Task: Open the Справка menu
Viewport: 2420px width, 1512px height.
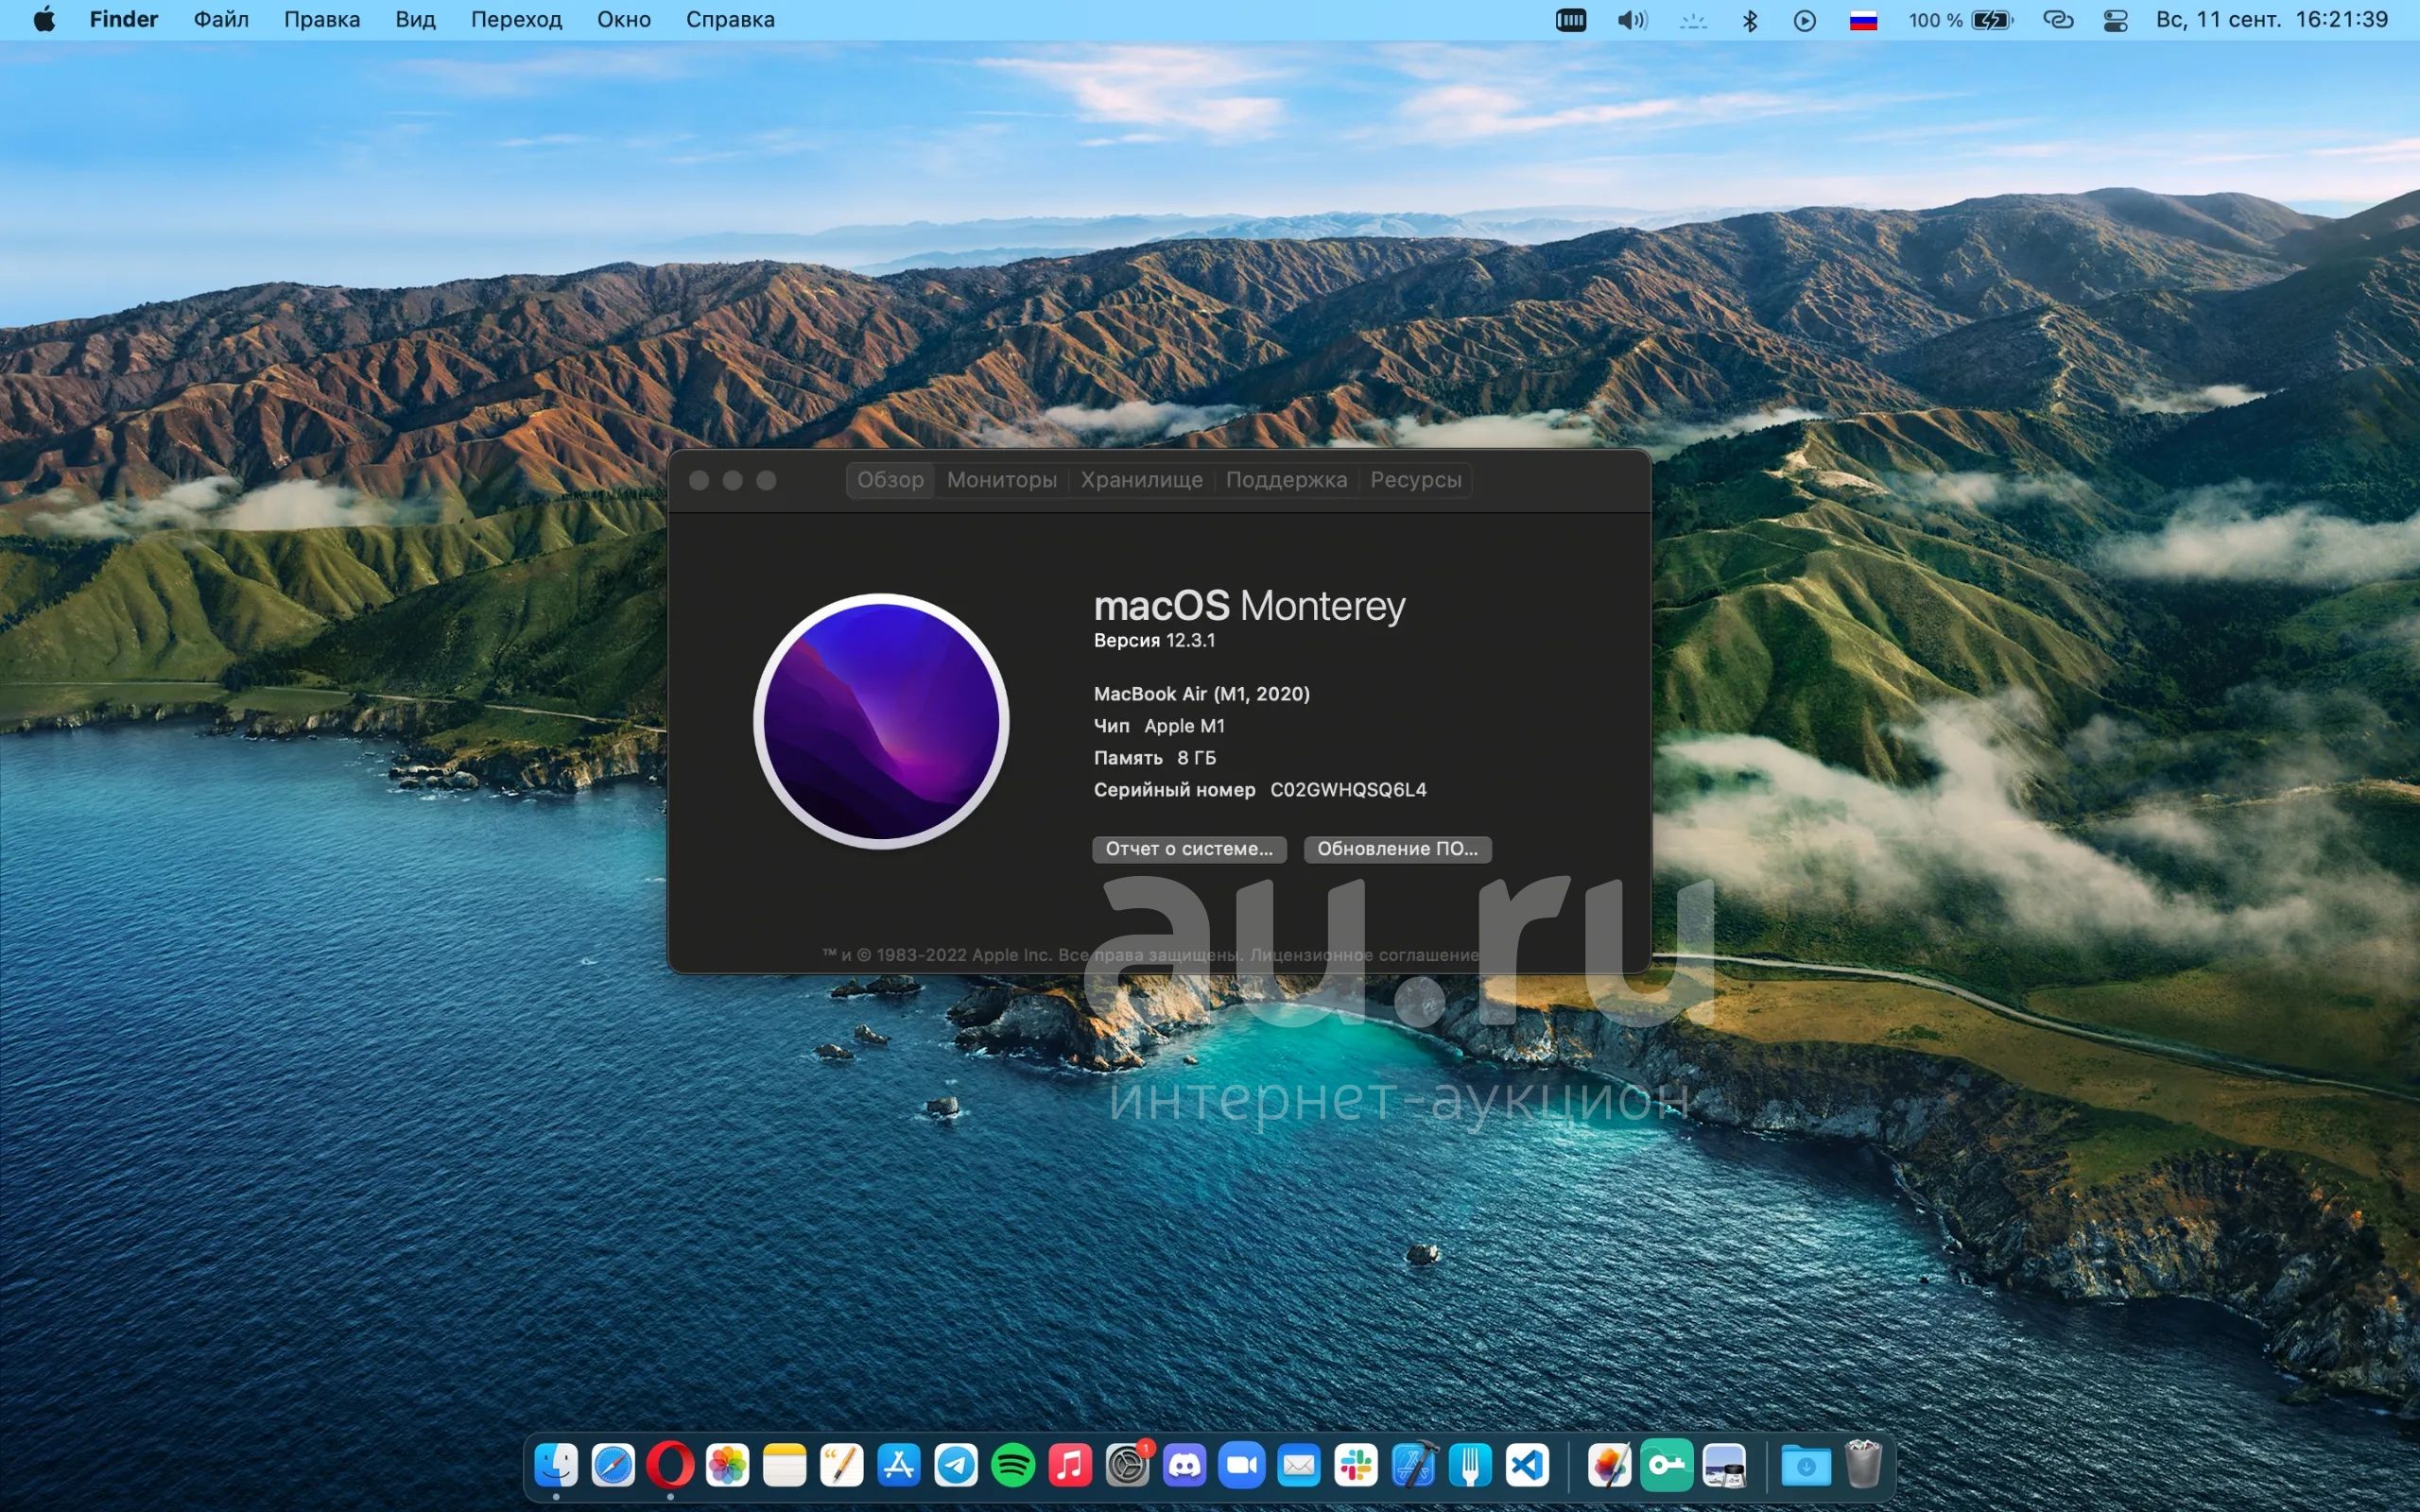Action: point(730,20)
